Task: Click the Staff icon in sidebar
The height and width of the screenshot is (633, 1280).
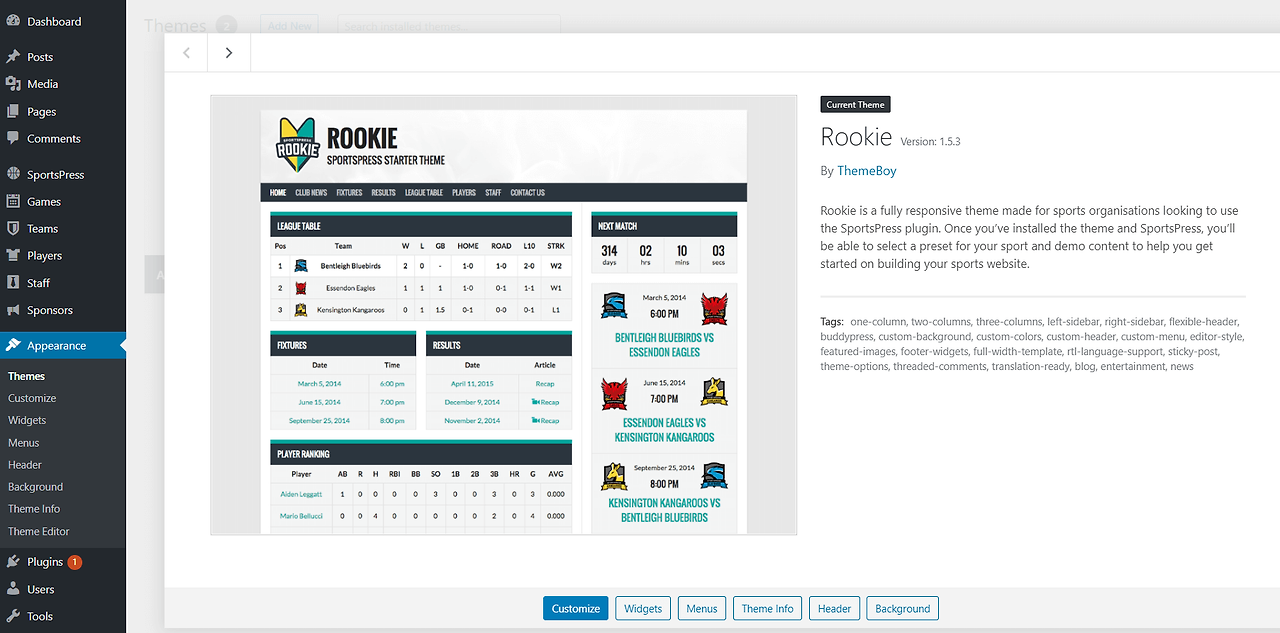Action: [x=13, y=283]
